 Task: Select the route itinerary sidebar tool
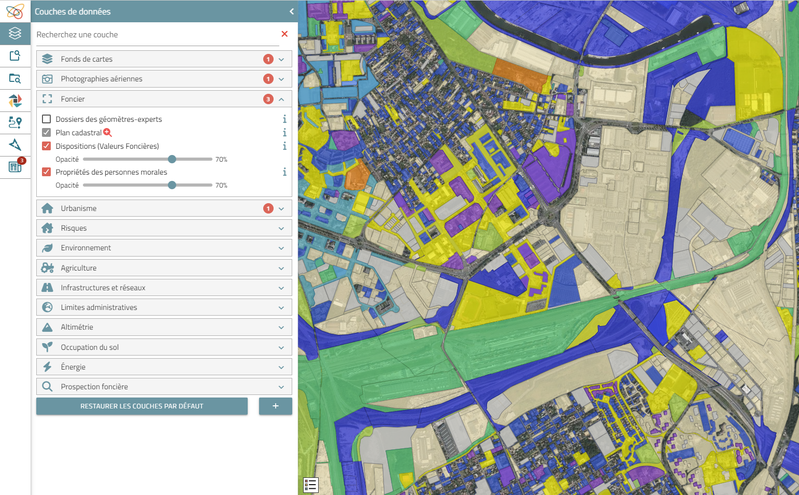tap(15, 122)
